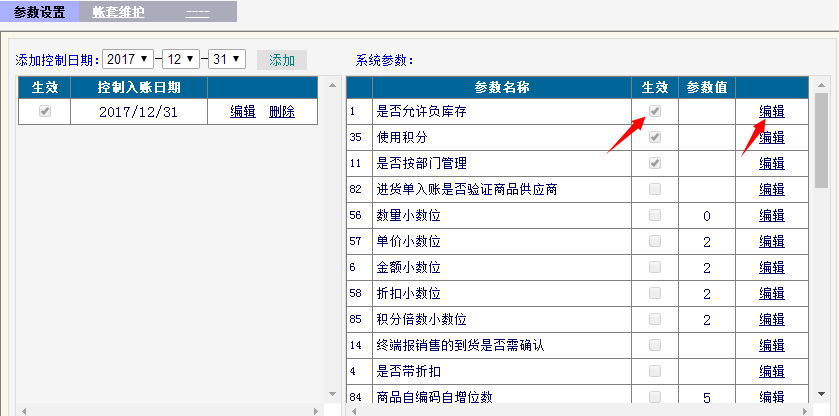Click 编辑 for 是否允许负库存
The image size is (839, 416).
pyautogui.click(x=772, y=111)
